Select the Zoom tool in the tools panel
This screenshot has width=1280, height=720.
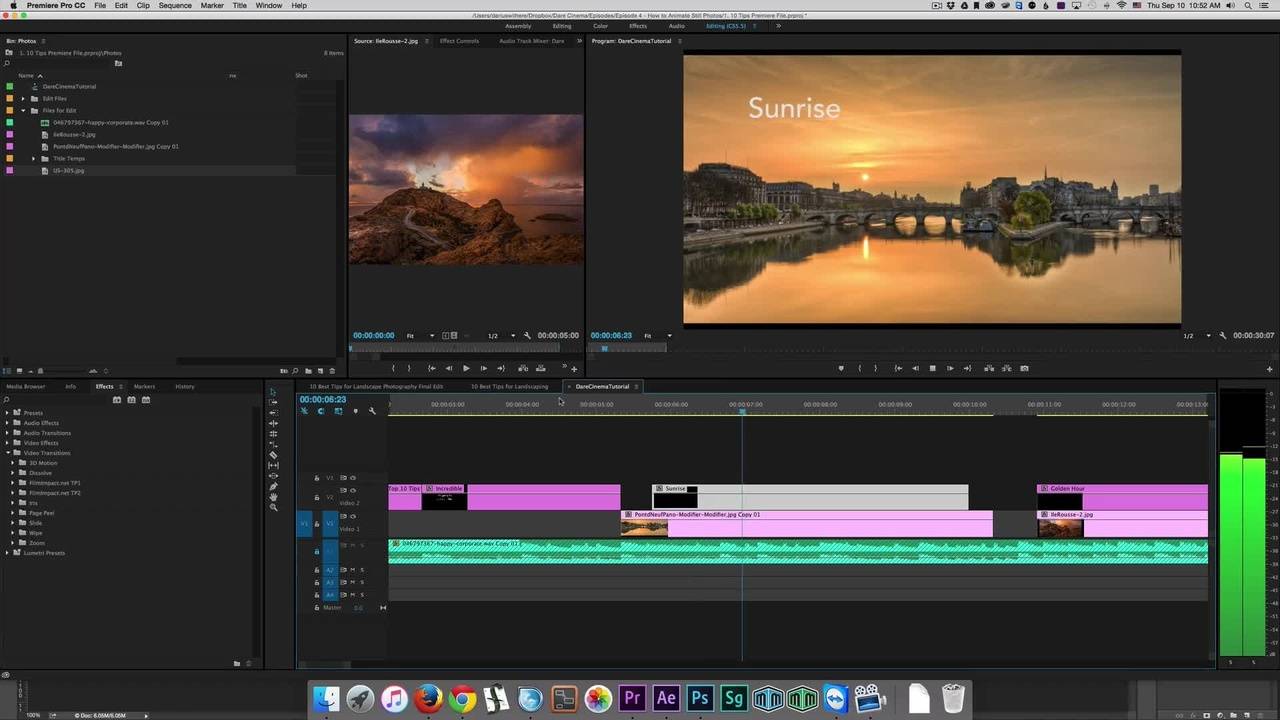point(273,507)
